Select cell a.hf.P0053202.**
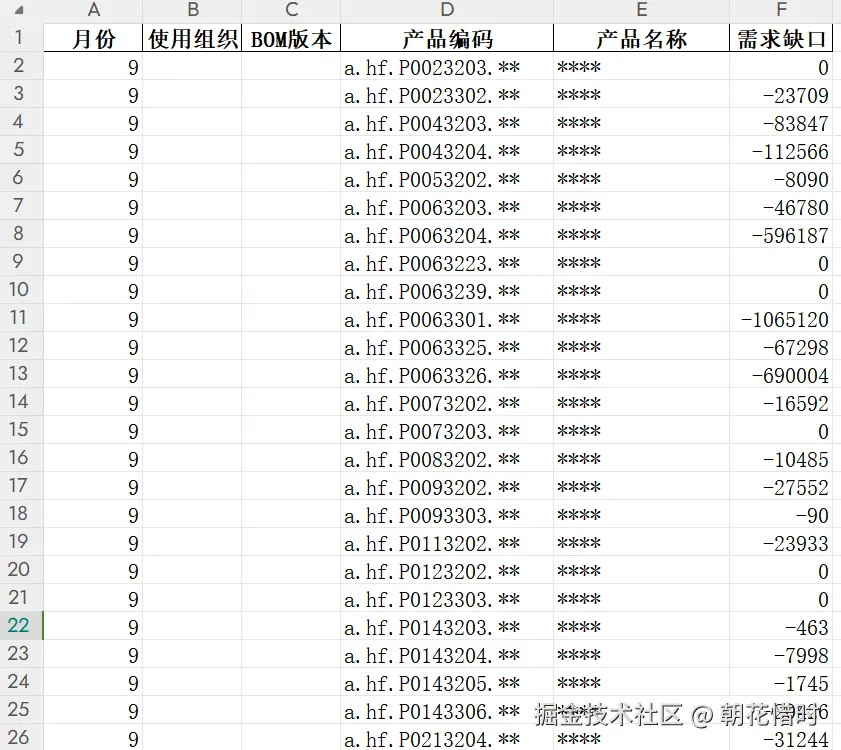This screenshot has width=841, height=750. tap(447, 178)
